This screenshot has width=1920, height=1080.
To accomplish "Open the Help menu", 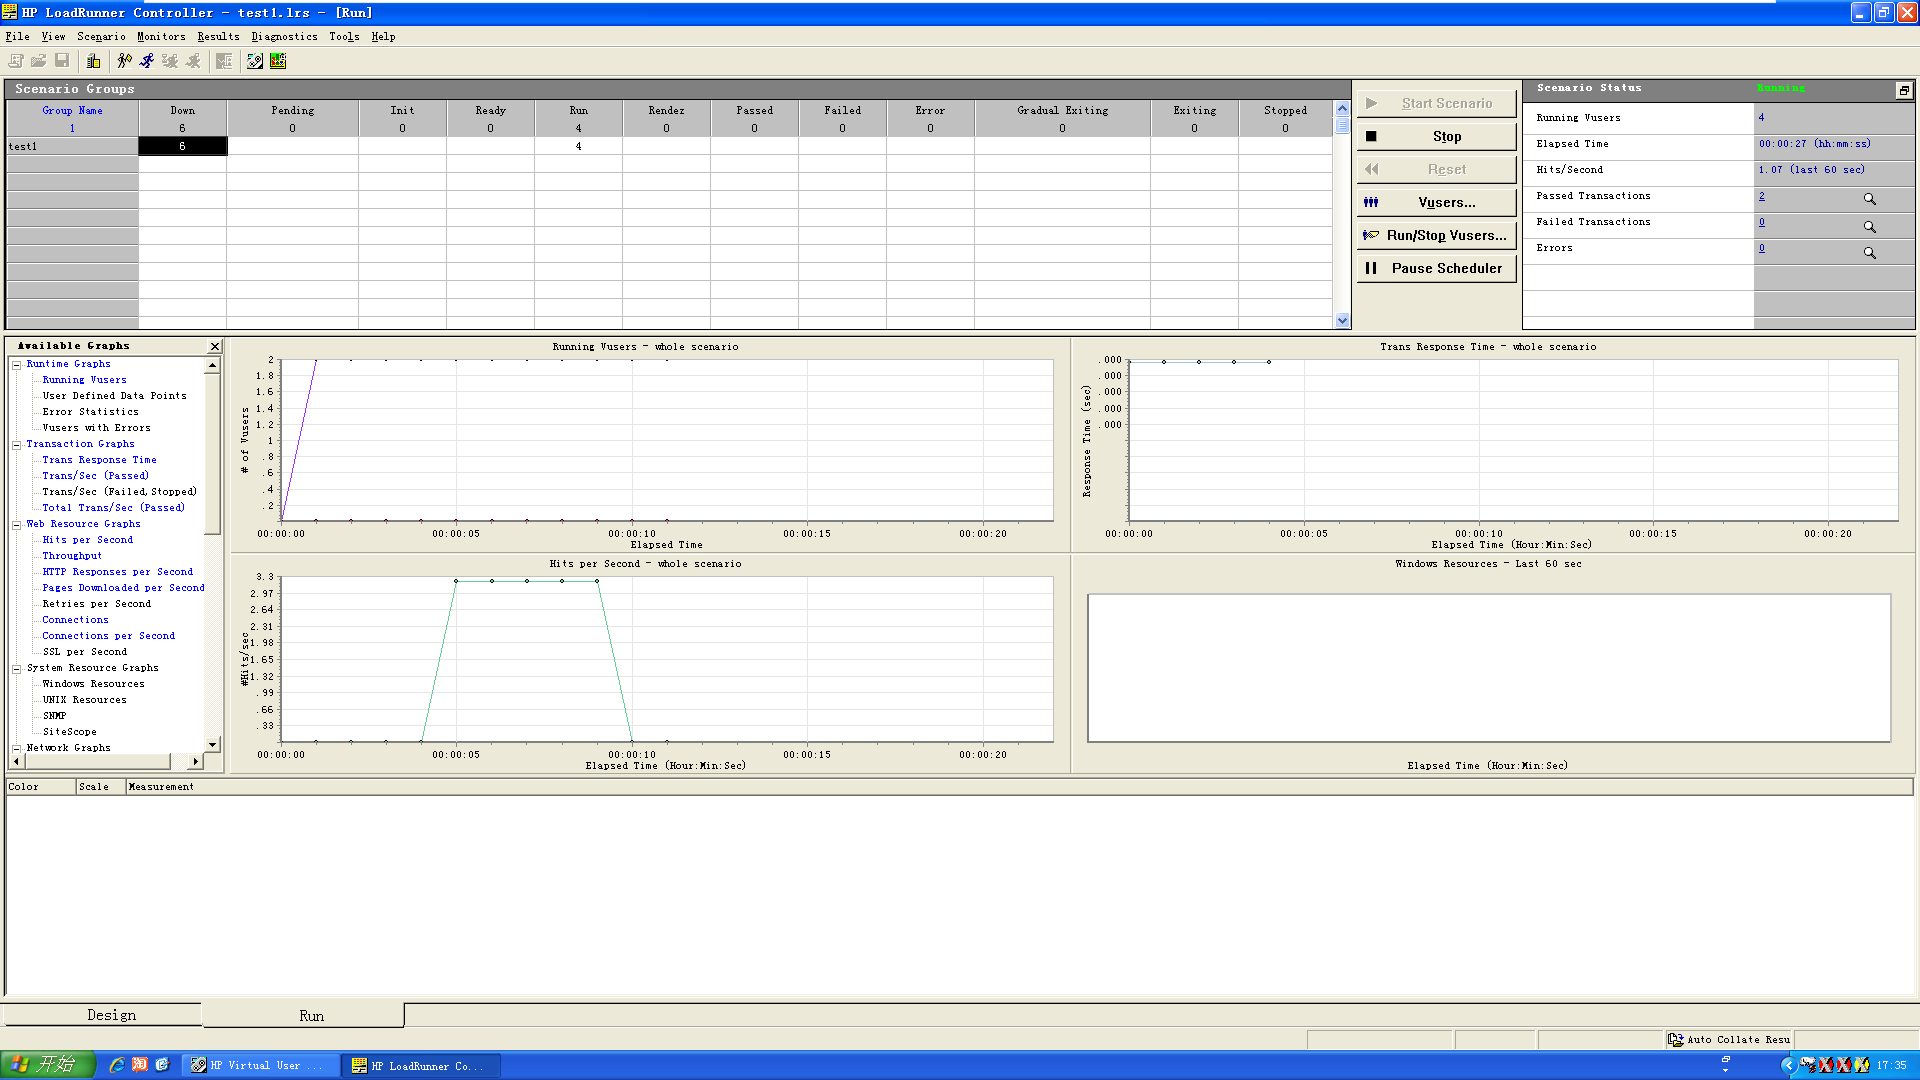I will (x=383, y=36).
